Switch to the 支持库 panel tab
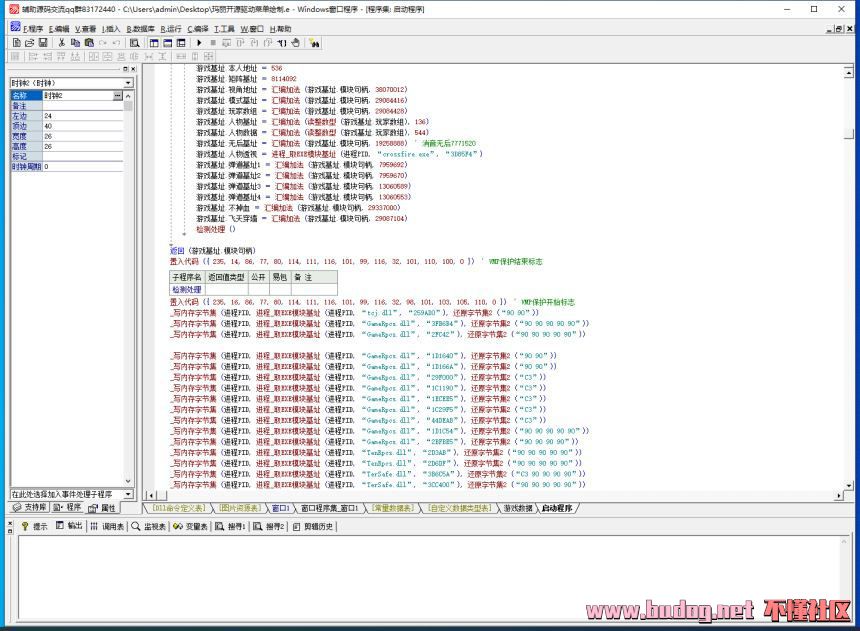 coord(30,508)
